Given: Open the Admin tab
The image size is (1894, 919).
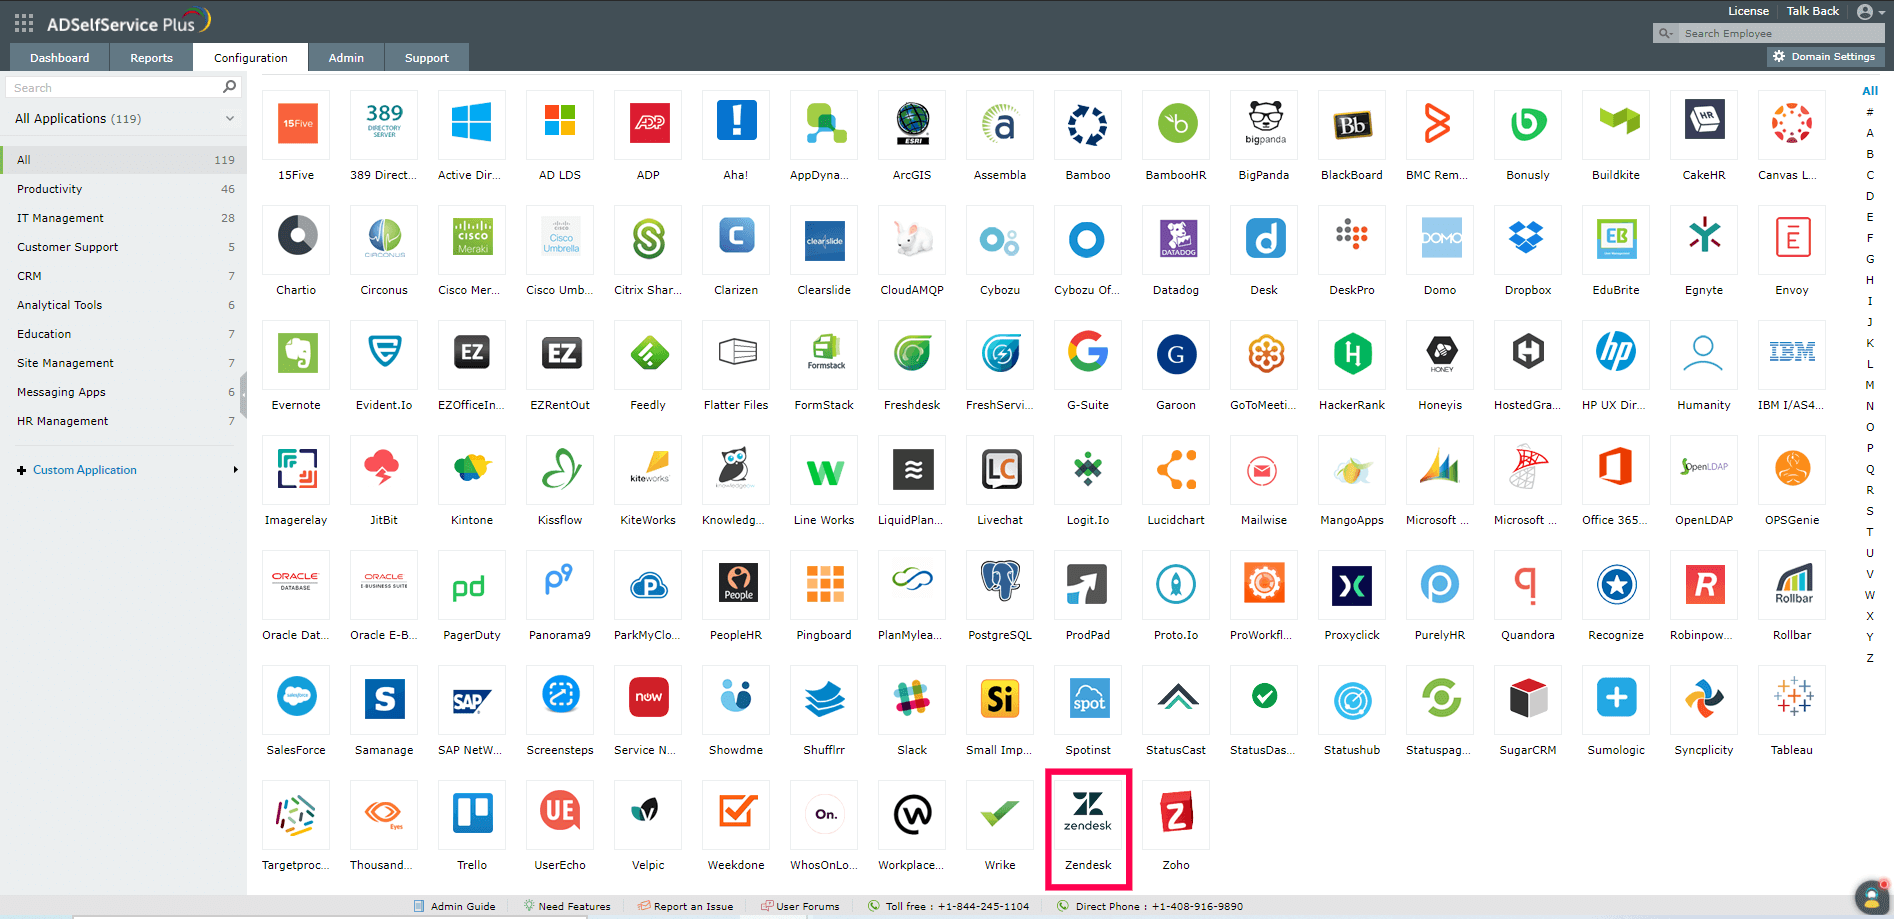Looking at the screenshot, I should [x=346, y=58].
